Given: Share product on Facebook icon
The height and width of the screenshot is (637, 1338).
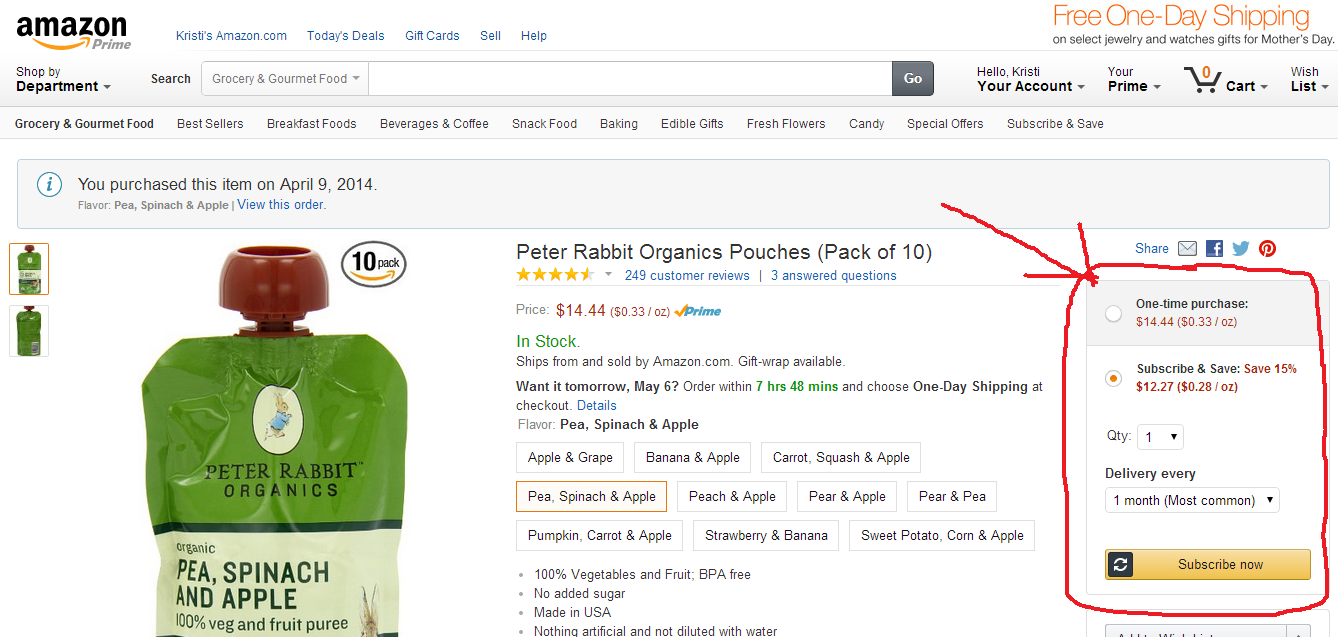Looking at the screenshot, I should tap(1214, 249).
